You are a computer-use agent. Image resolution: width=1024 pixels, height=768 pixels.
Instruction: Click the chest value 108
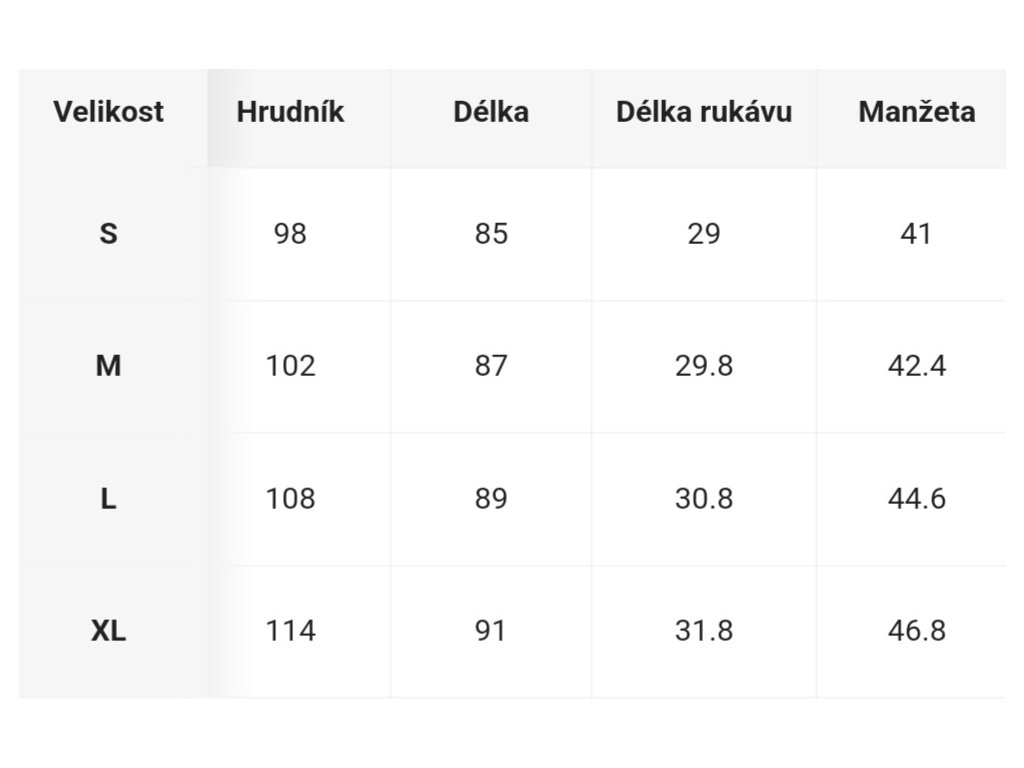(x=290, y=499)
